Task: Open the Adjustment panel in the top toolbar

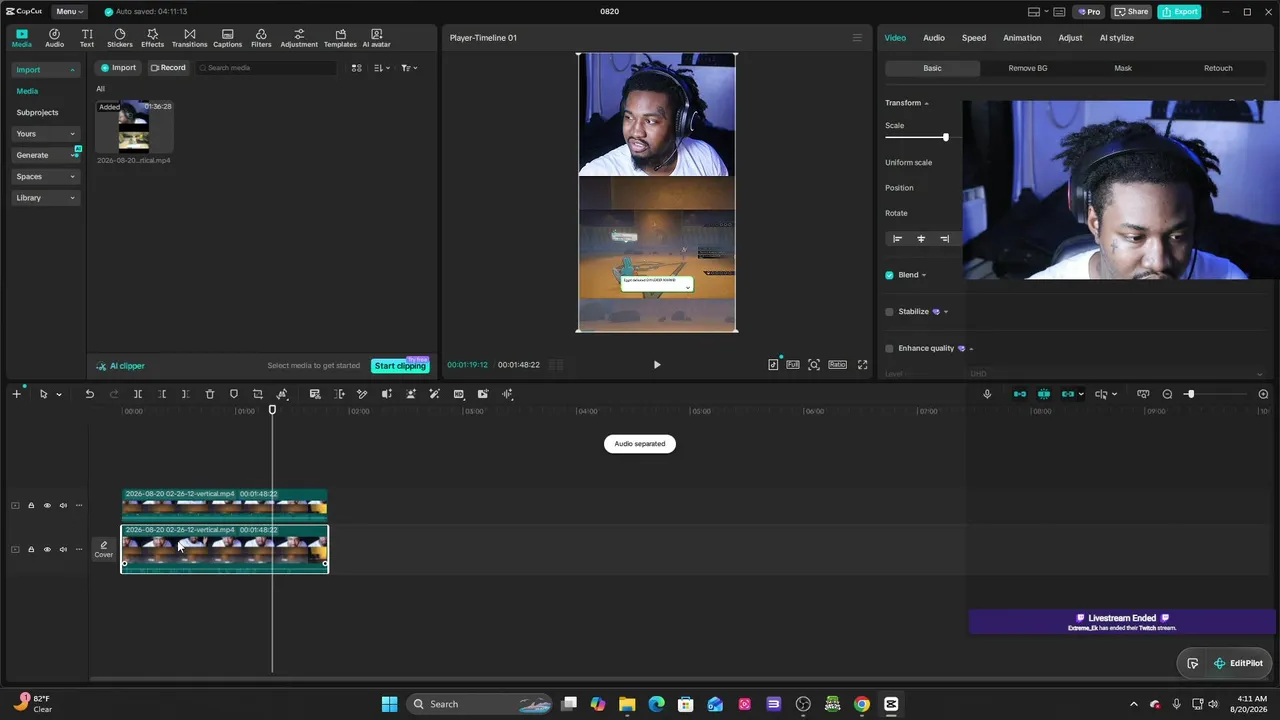Action: click(299, 38)
